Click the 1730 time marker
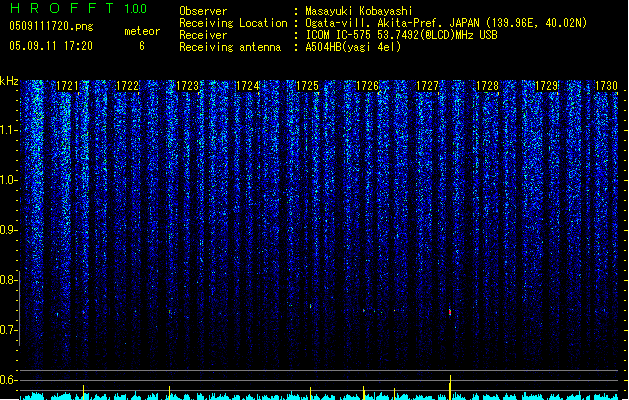The width and height of the screenshot is (629, 400). pos(607,86)
